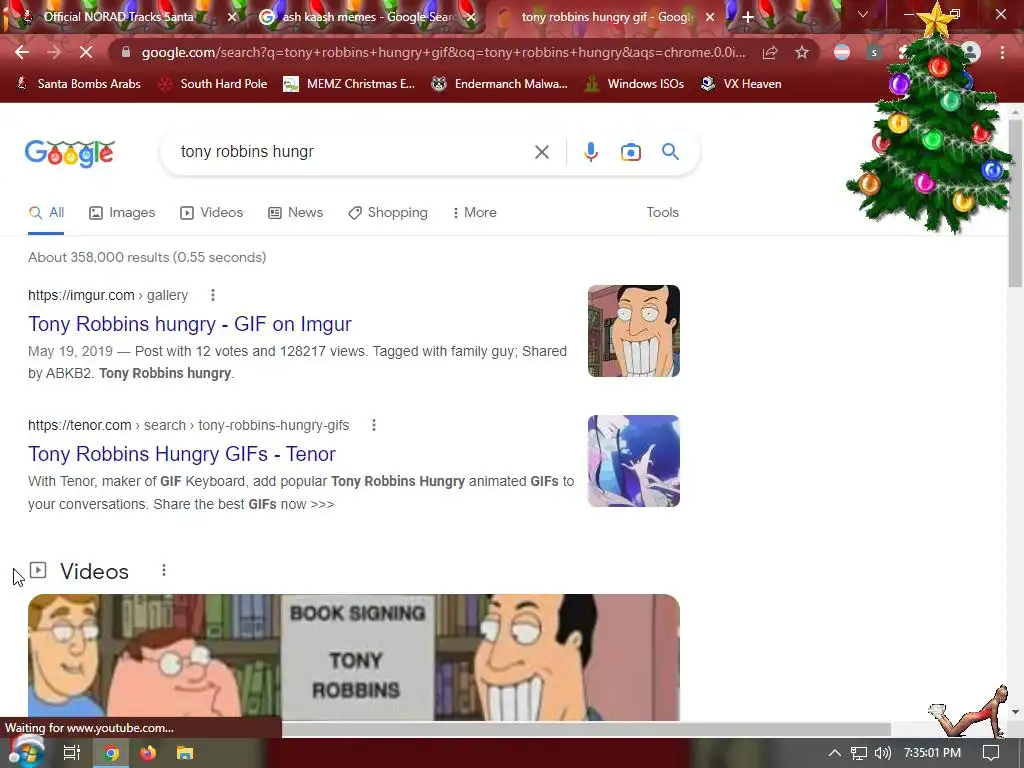Open Chrome's three-dot menu
The height and width of the screenshot is (768, 1024).
pos(1002,52)
